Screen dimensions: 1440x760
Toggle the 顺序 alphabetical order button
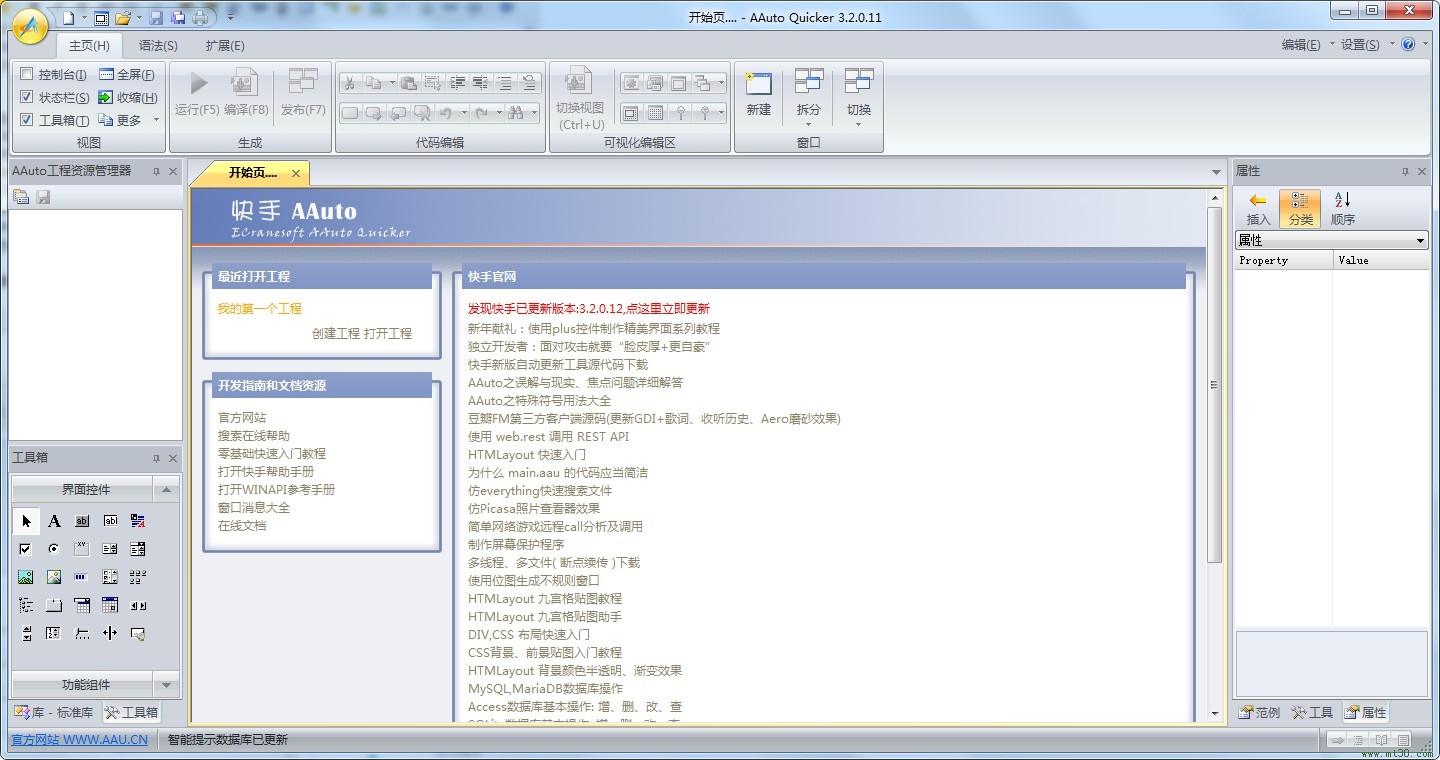coord(1343,209)
